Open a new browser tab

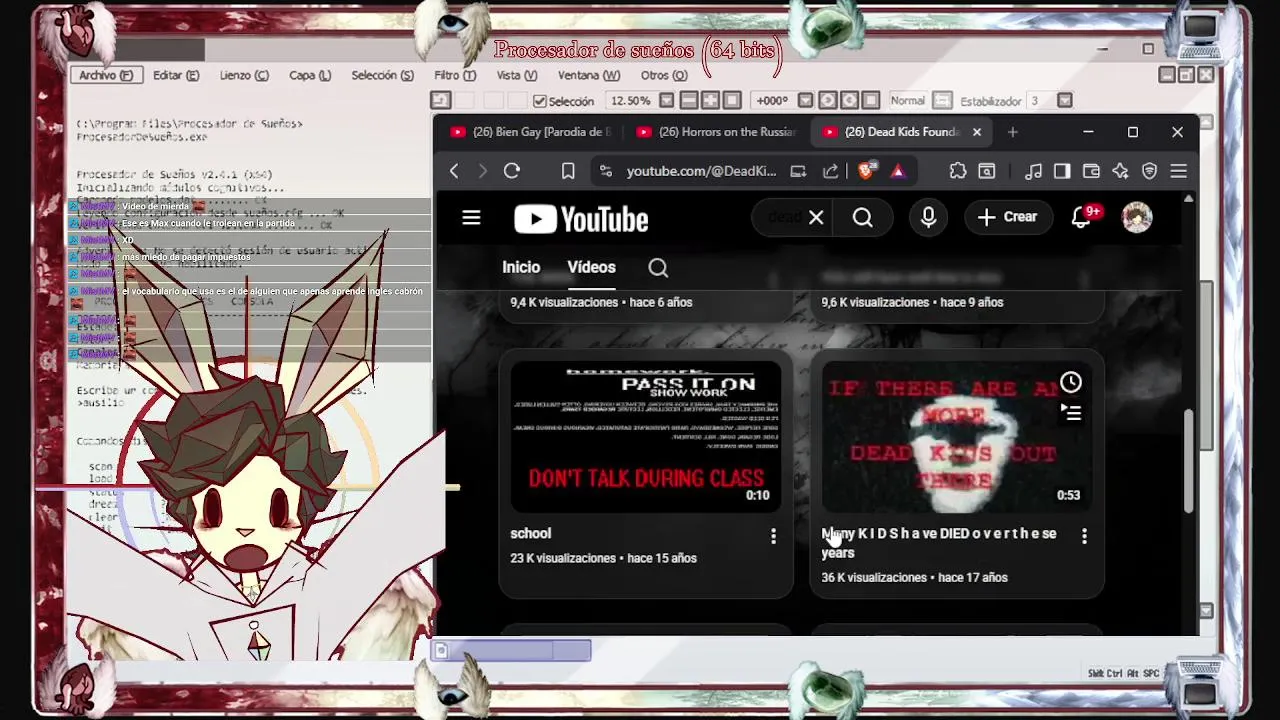tap(1012, 132)
